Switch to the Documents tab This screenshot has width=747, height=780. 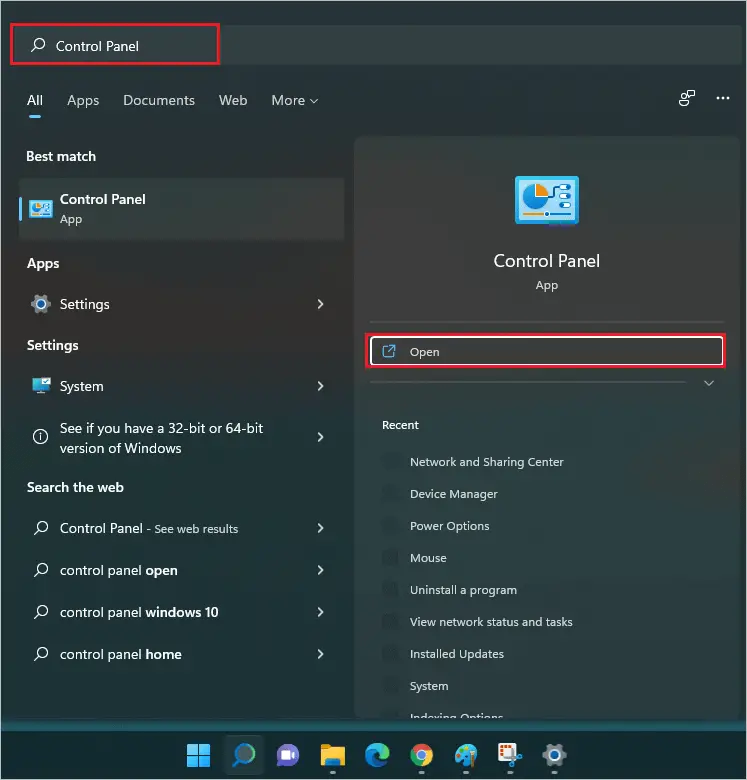point(159,100)
